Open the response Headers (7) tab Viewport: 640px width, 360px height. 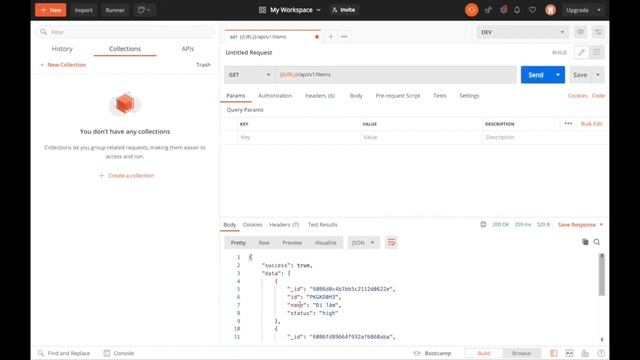coord(284,224)
